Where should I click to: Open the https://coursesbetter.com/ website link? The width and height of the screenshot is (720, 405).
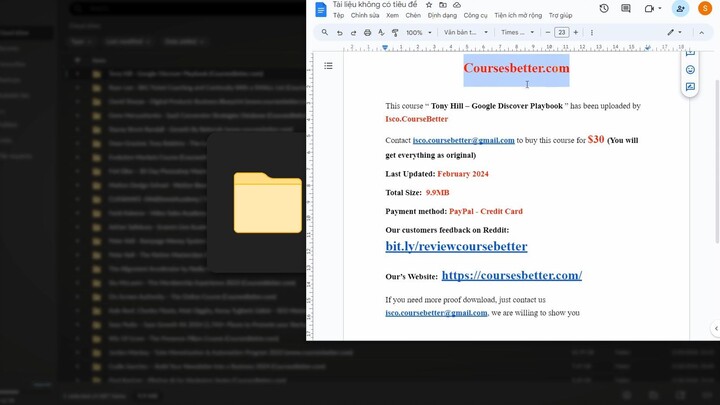512,275
